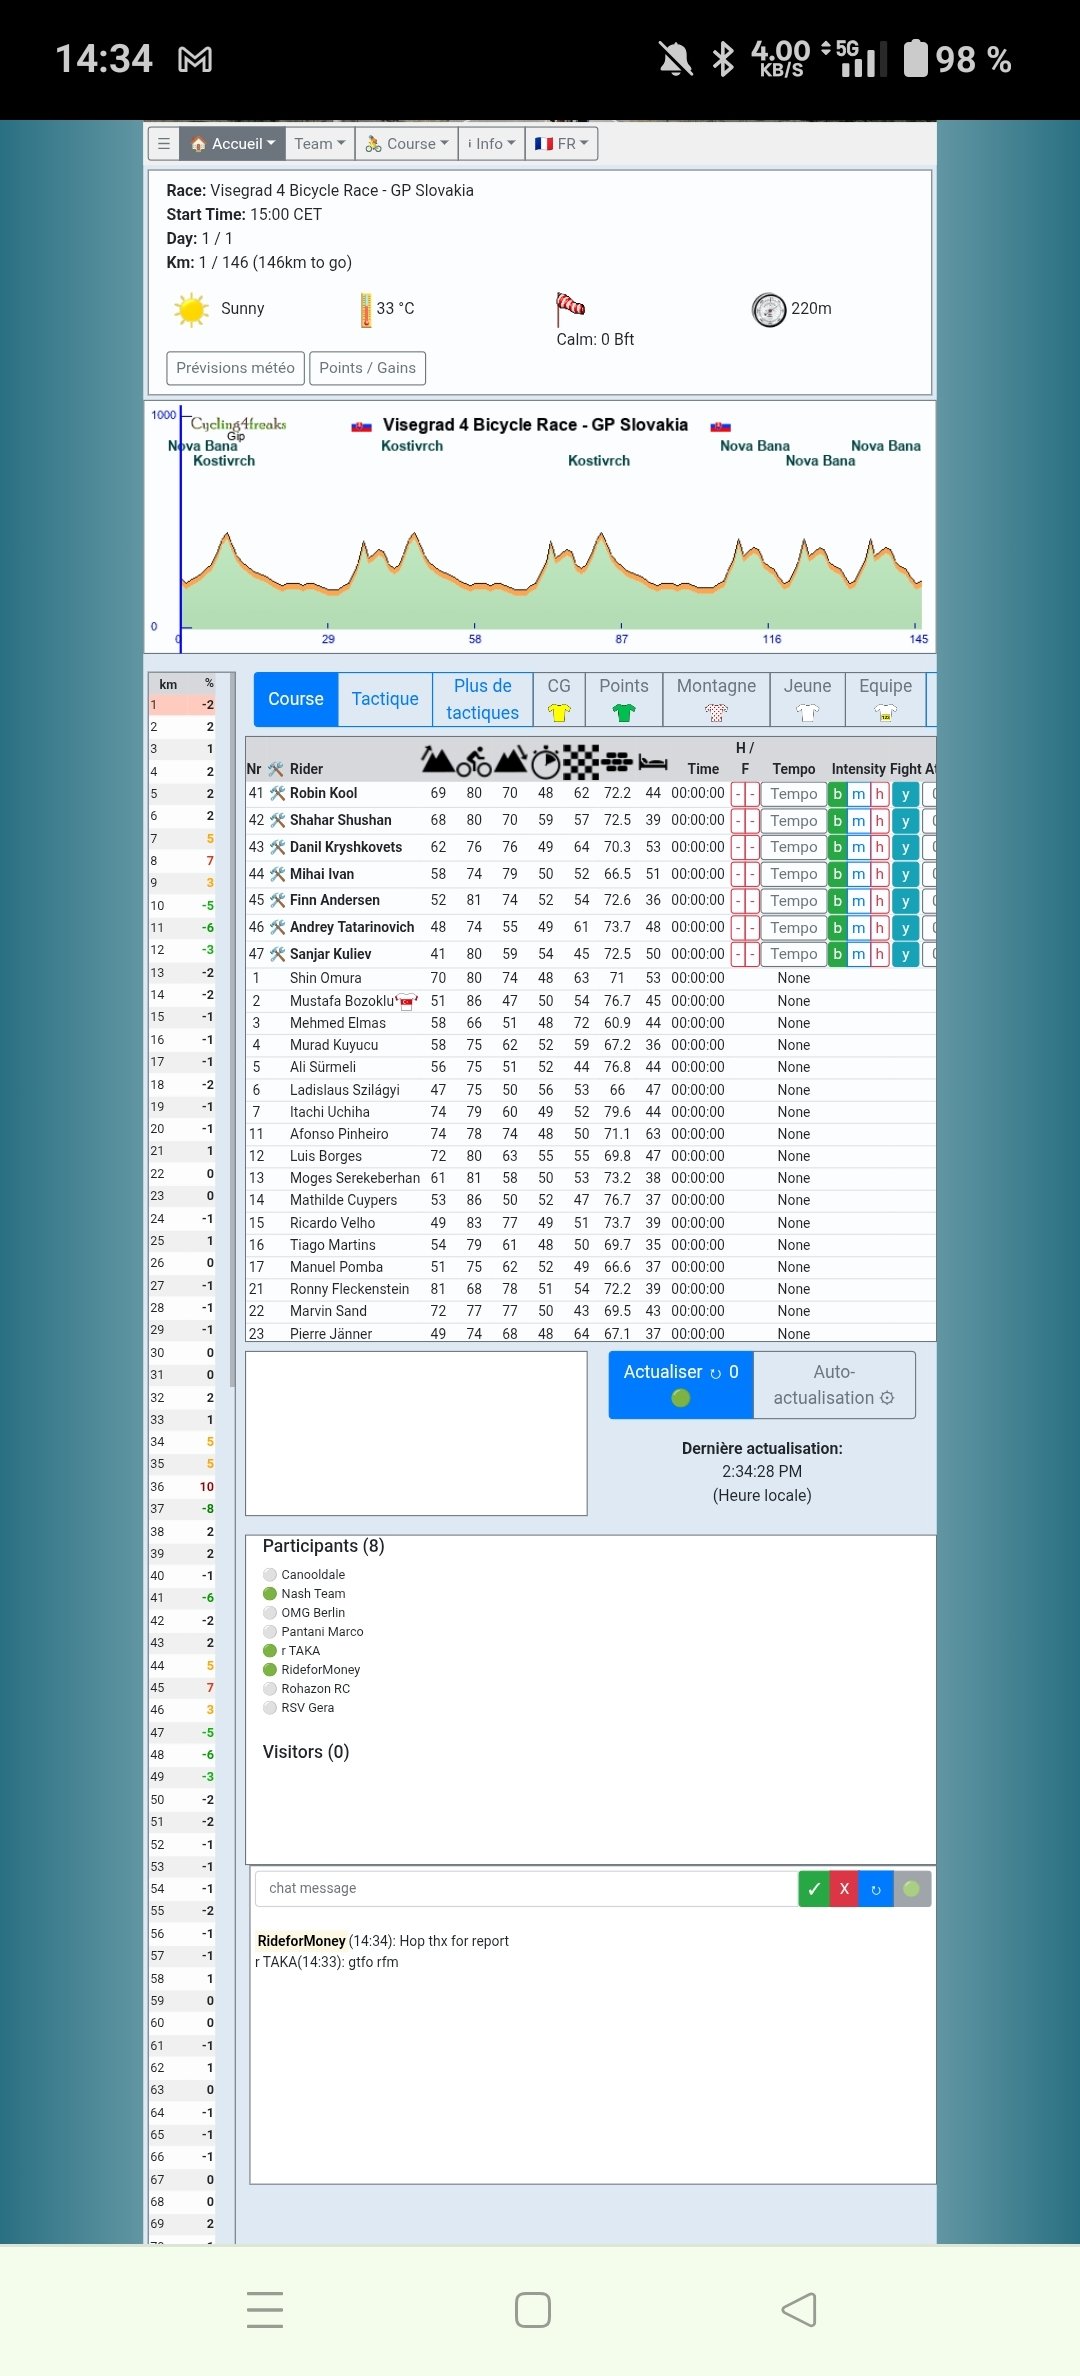Open the CG yellow jersey tab
The width and height of the screenshot is (1080, 2376).
pos(559,699)
